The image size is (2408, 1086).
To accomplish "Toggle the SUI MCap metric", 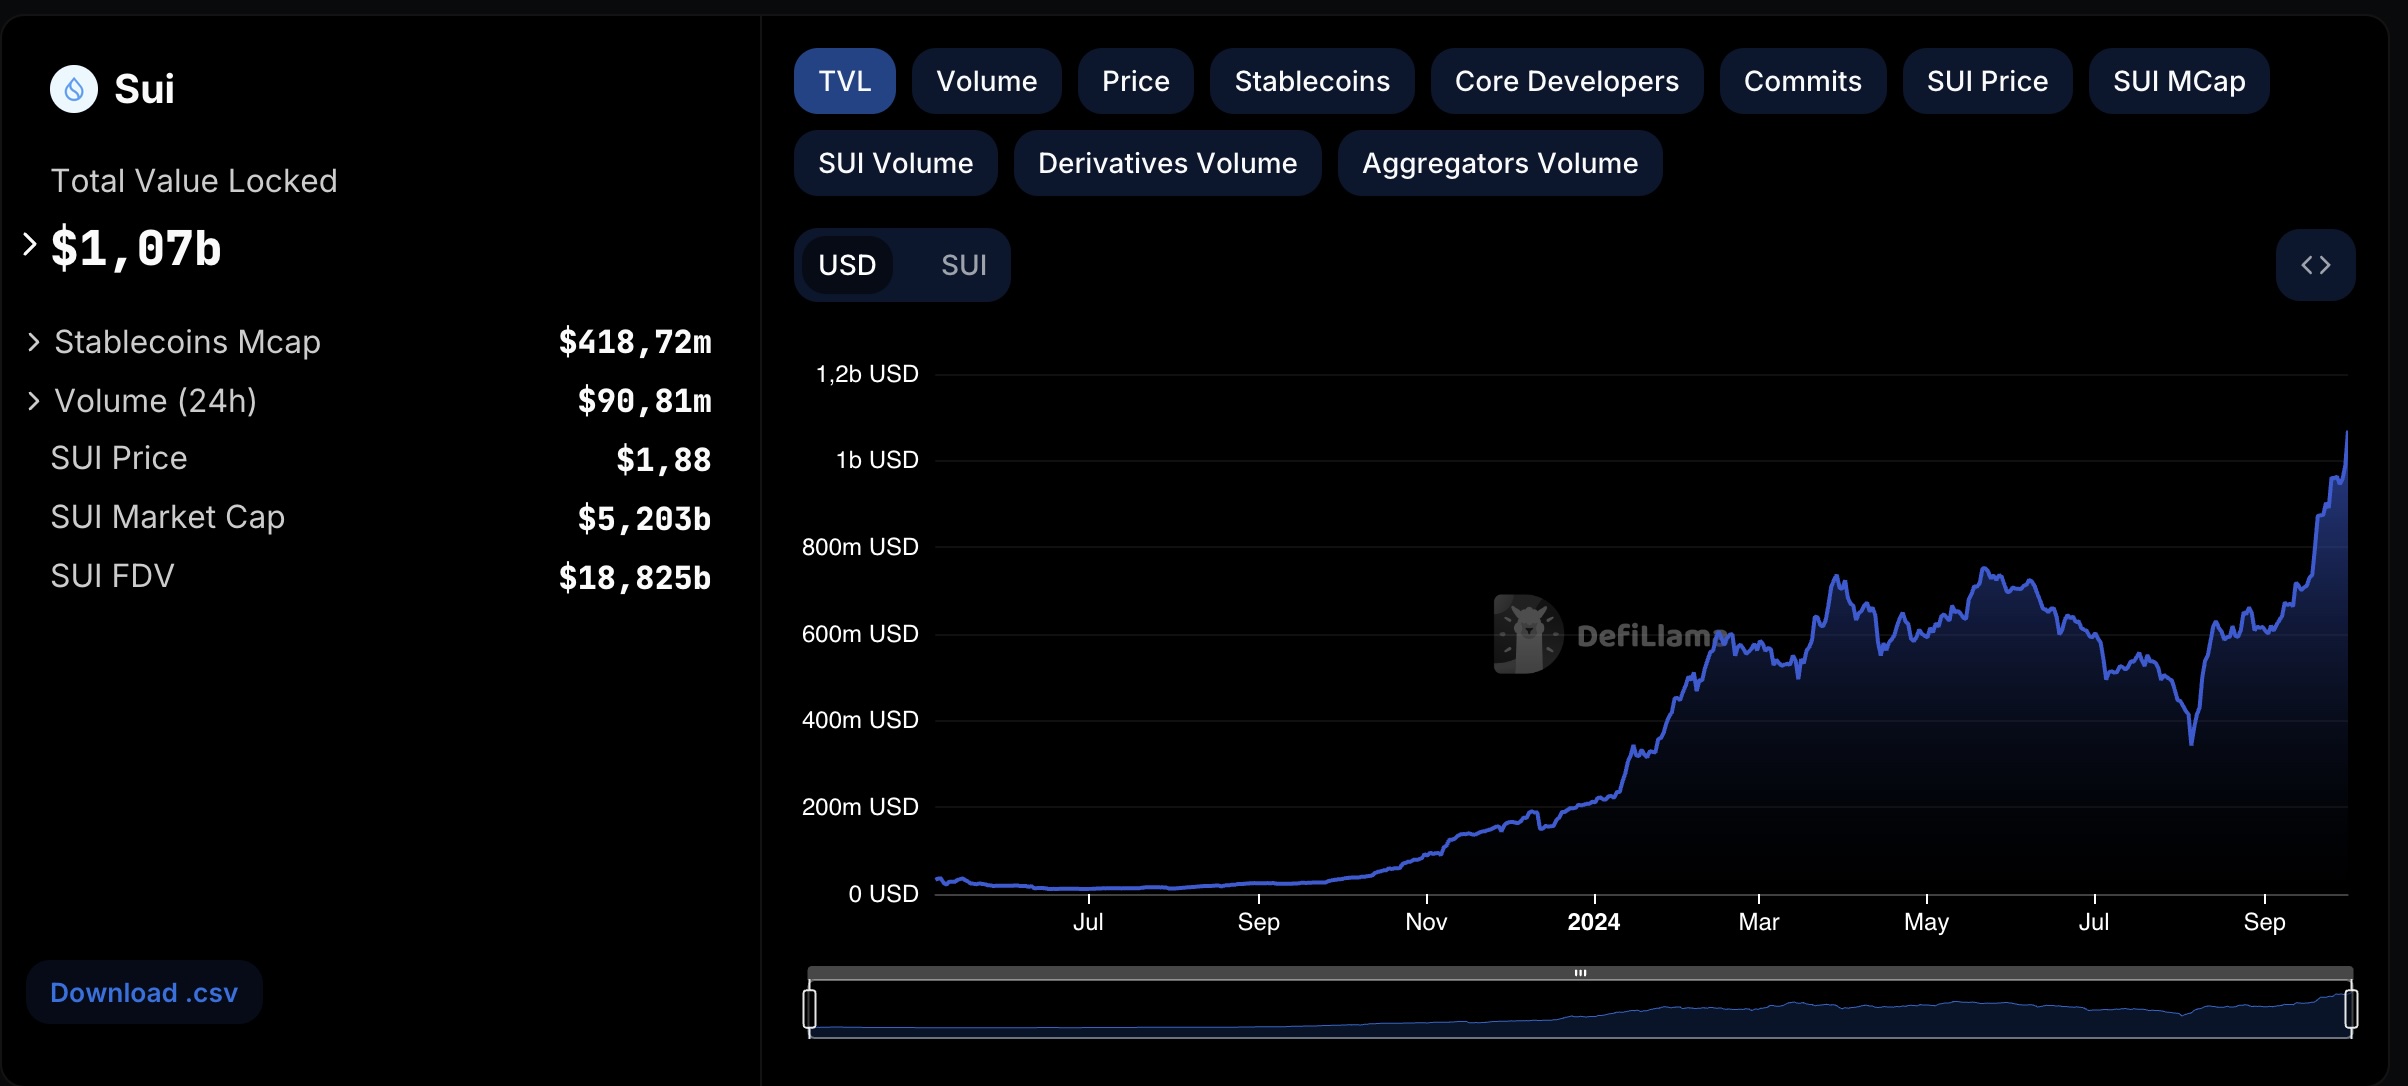I will pyautogui.click(x=2179, y=81).
